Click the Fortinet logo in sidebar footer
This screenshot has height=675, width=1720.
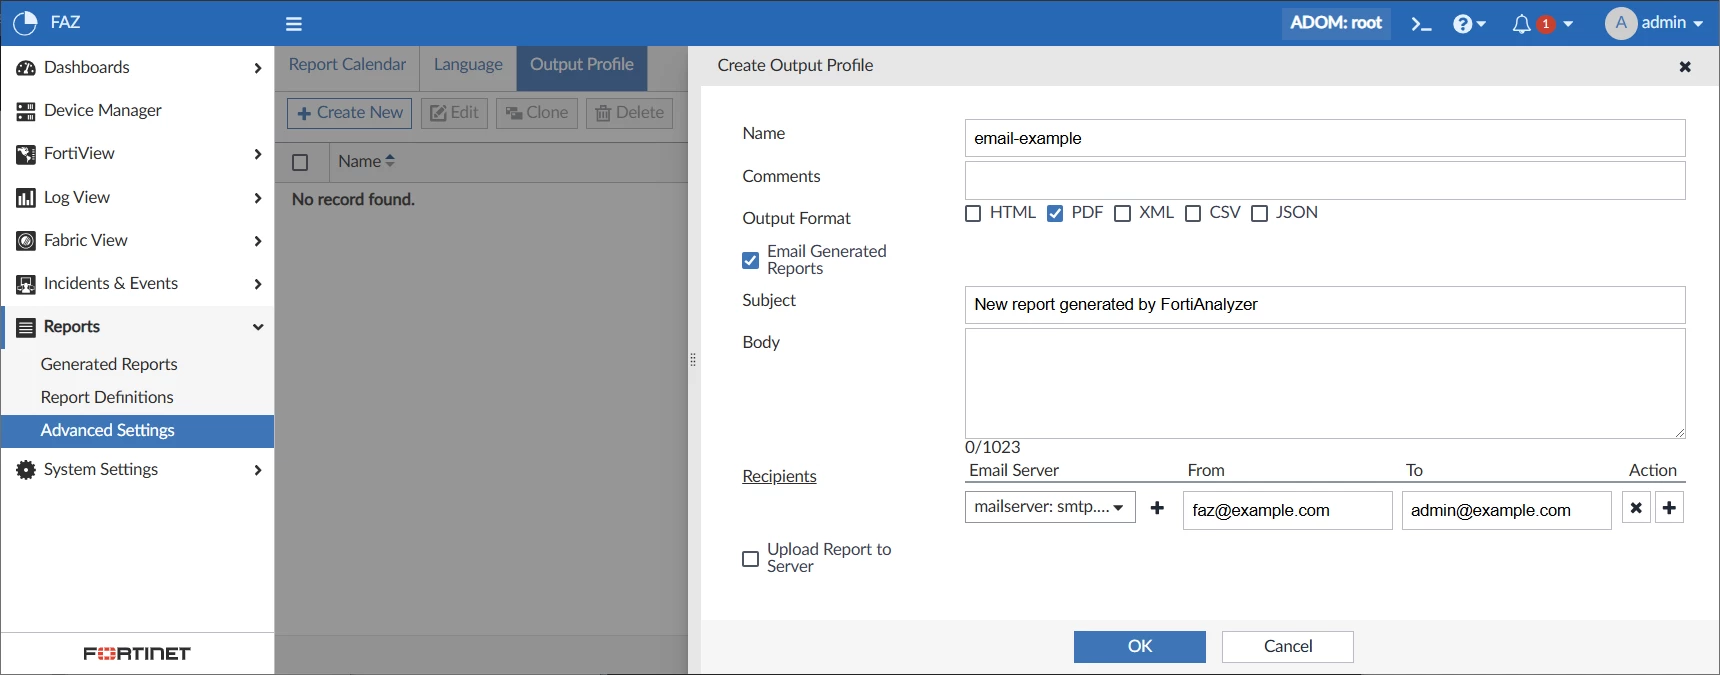(x=137, y=654)
